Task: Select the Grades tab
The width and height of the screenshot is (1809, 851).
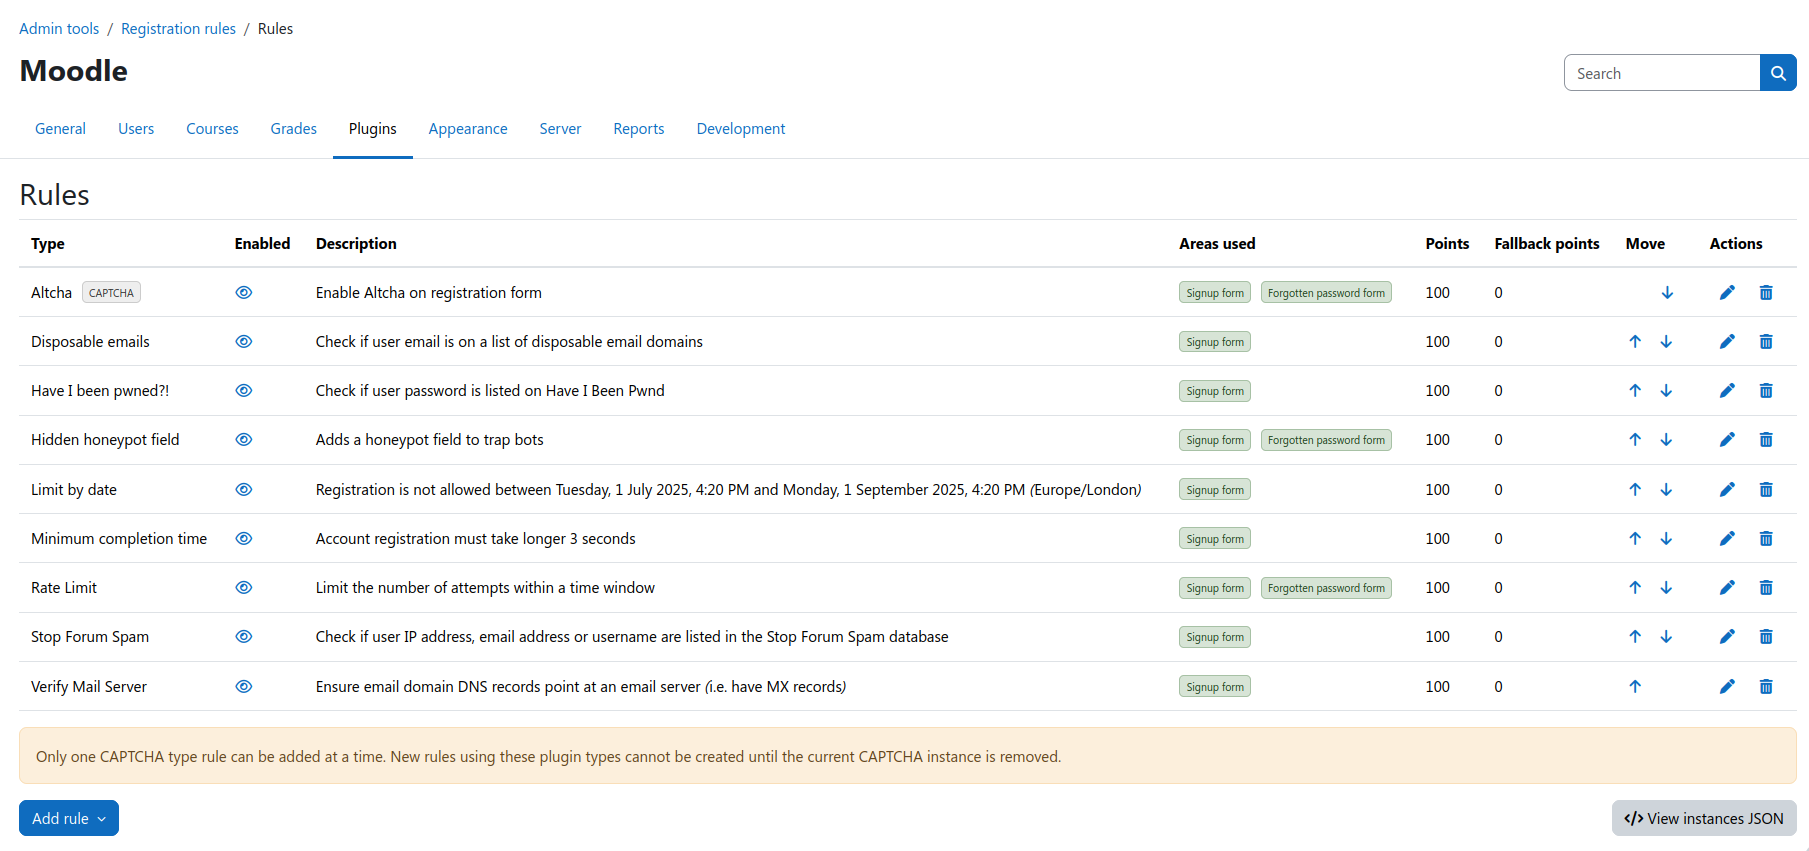Action: pyautogui.click(x=294, y=129)
